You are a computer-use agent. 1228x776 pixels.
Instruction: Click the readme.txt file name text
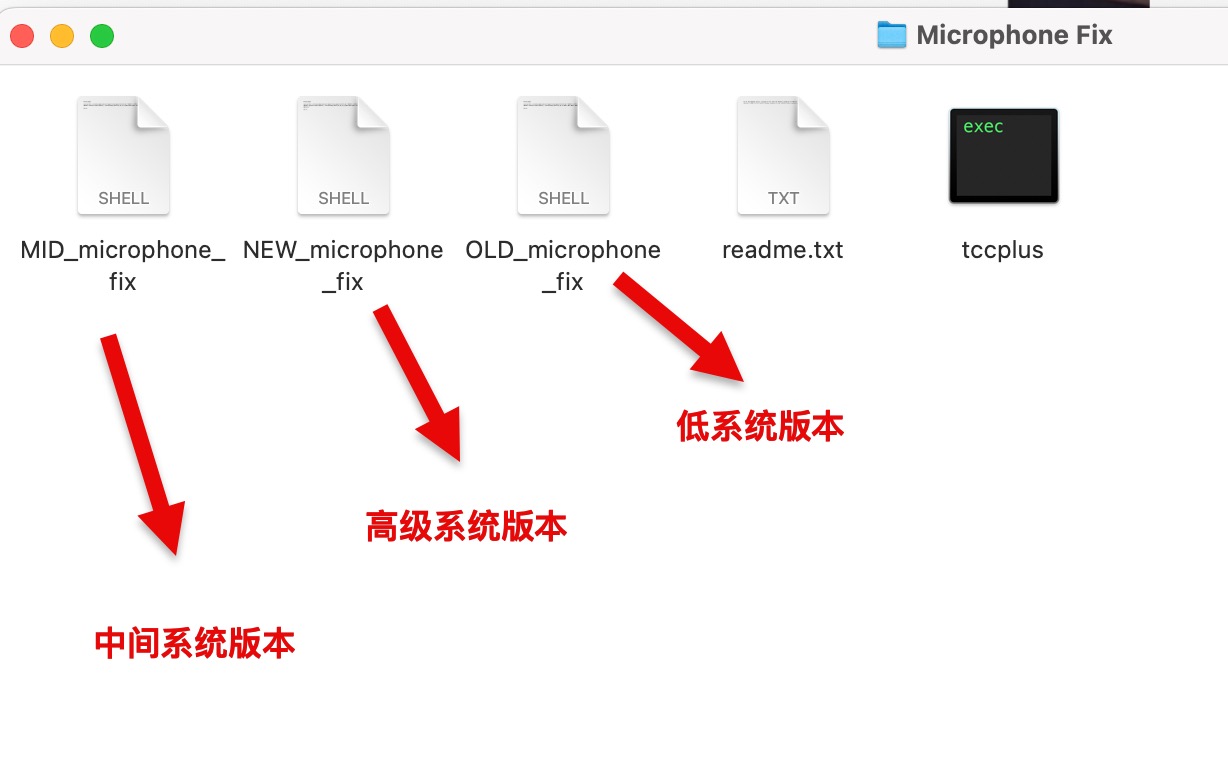tap(783, 250)
